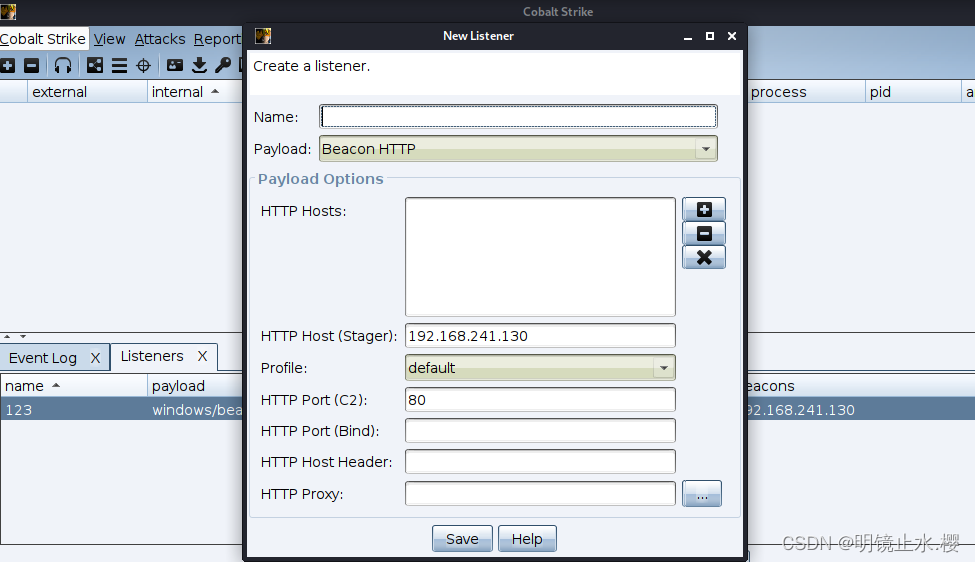Sort sessions by internal column
The image size is (975, 562).
coord(195,92)
